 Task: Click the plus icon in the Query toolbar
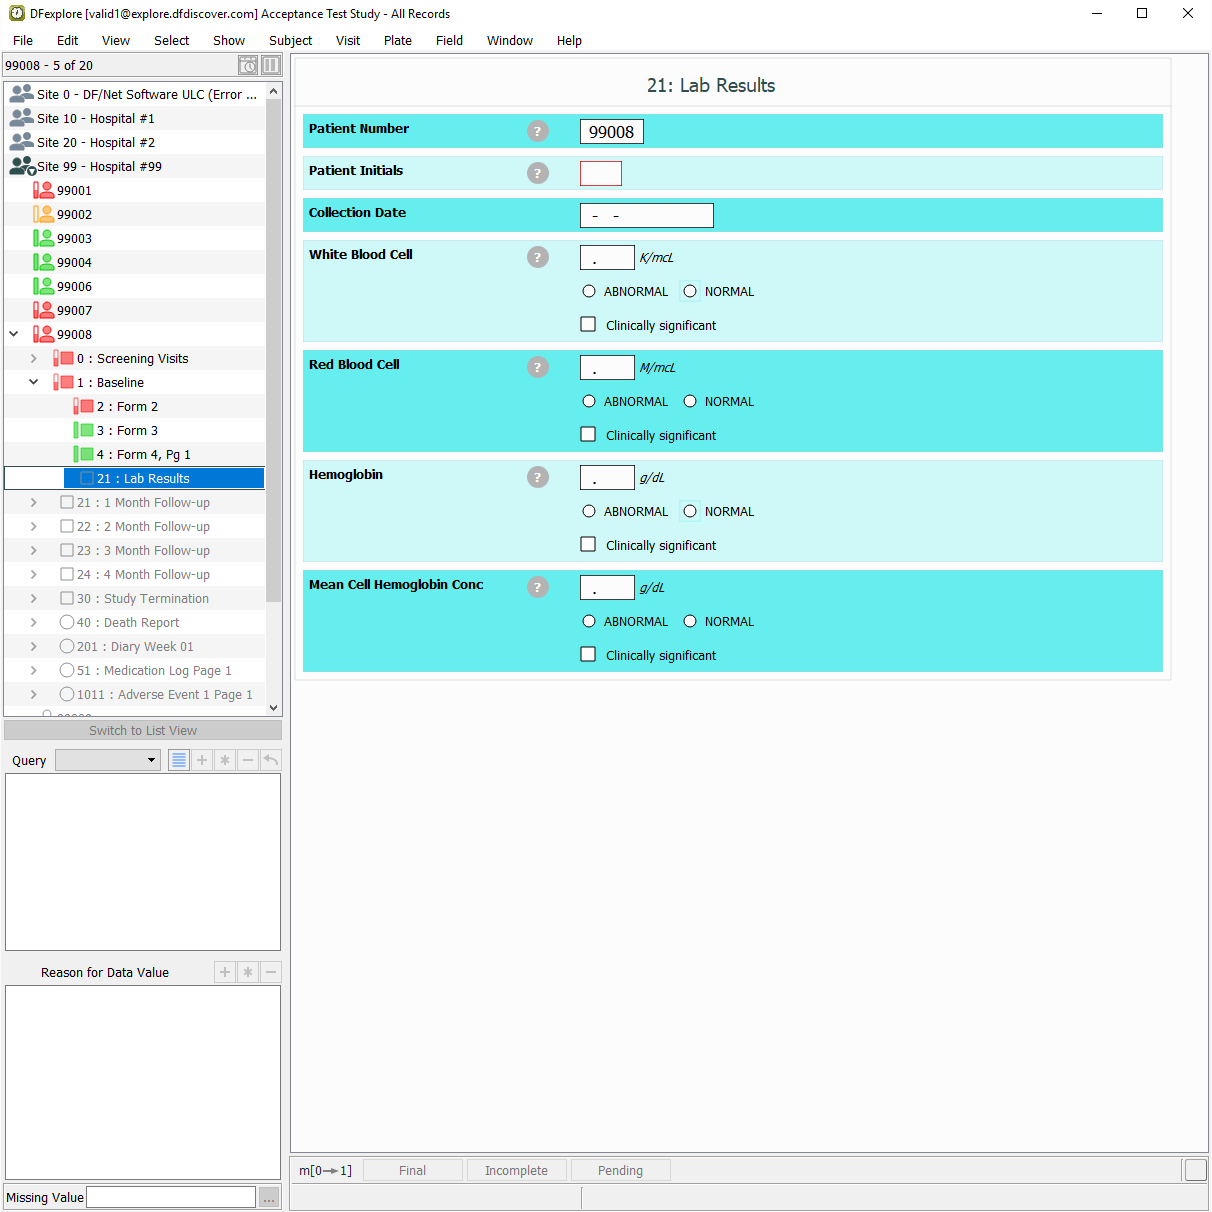(x=202, y=760)
